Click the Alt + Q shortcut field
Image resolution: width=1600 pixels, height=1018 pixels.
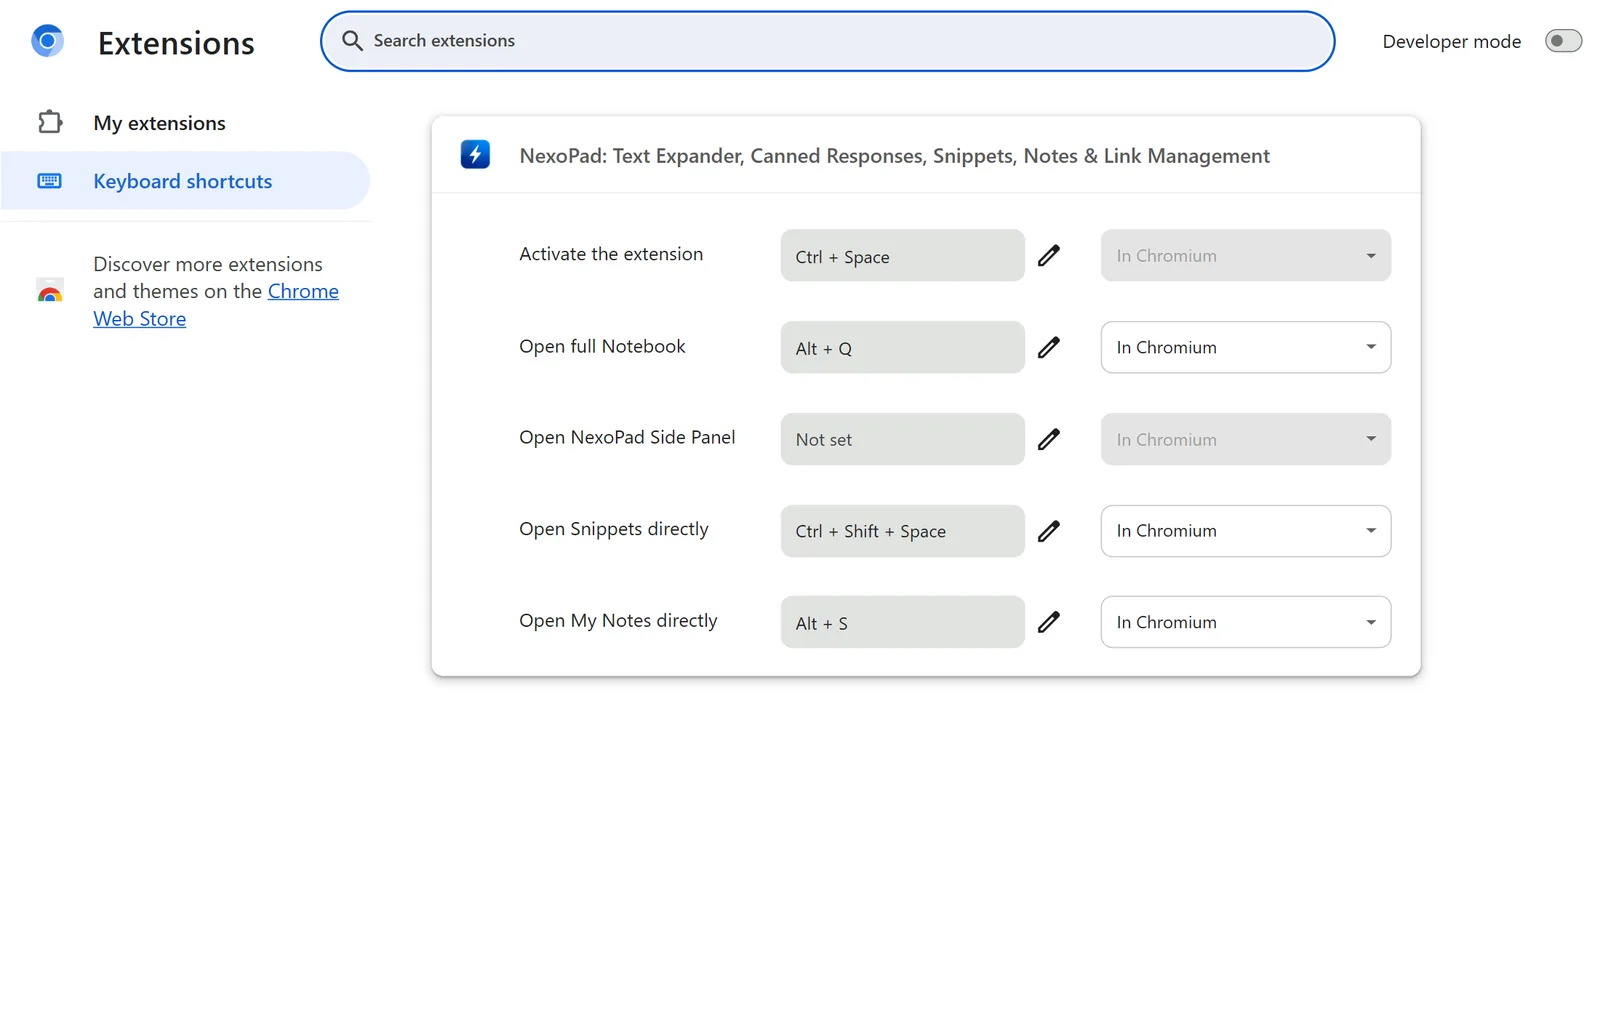902,348
